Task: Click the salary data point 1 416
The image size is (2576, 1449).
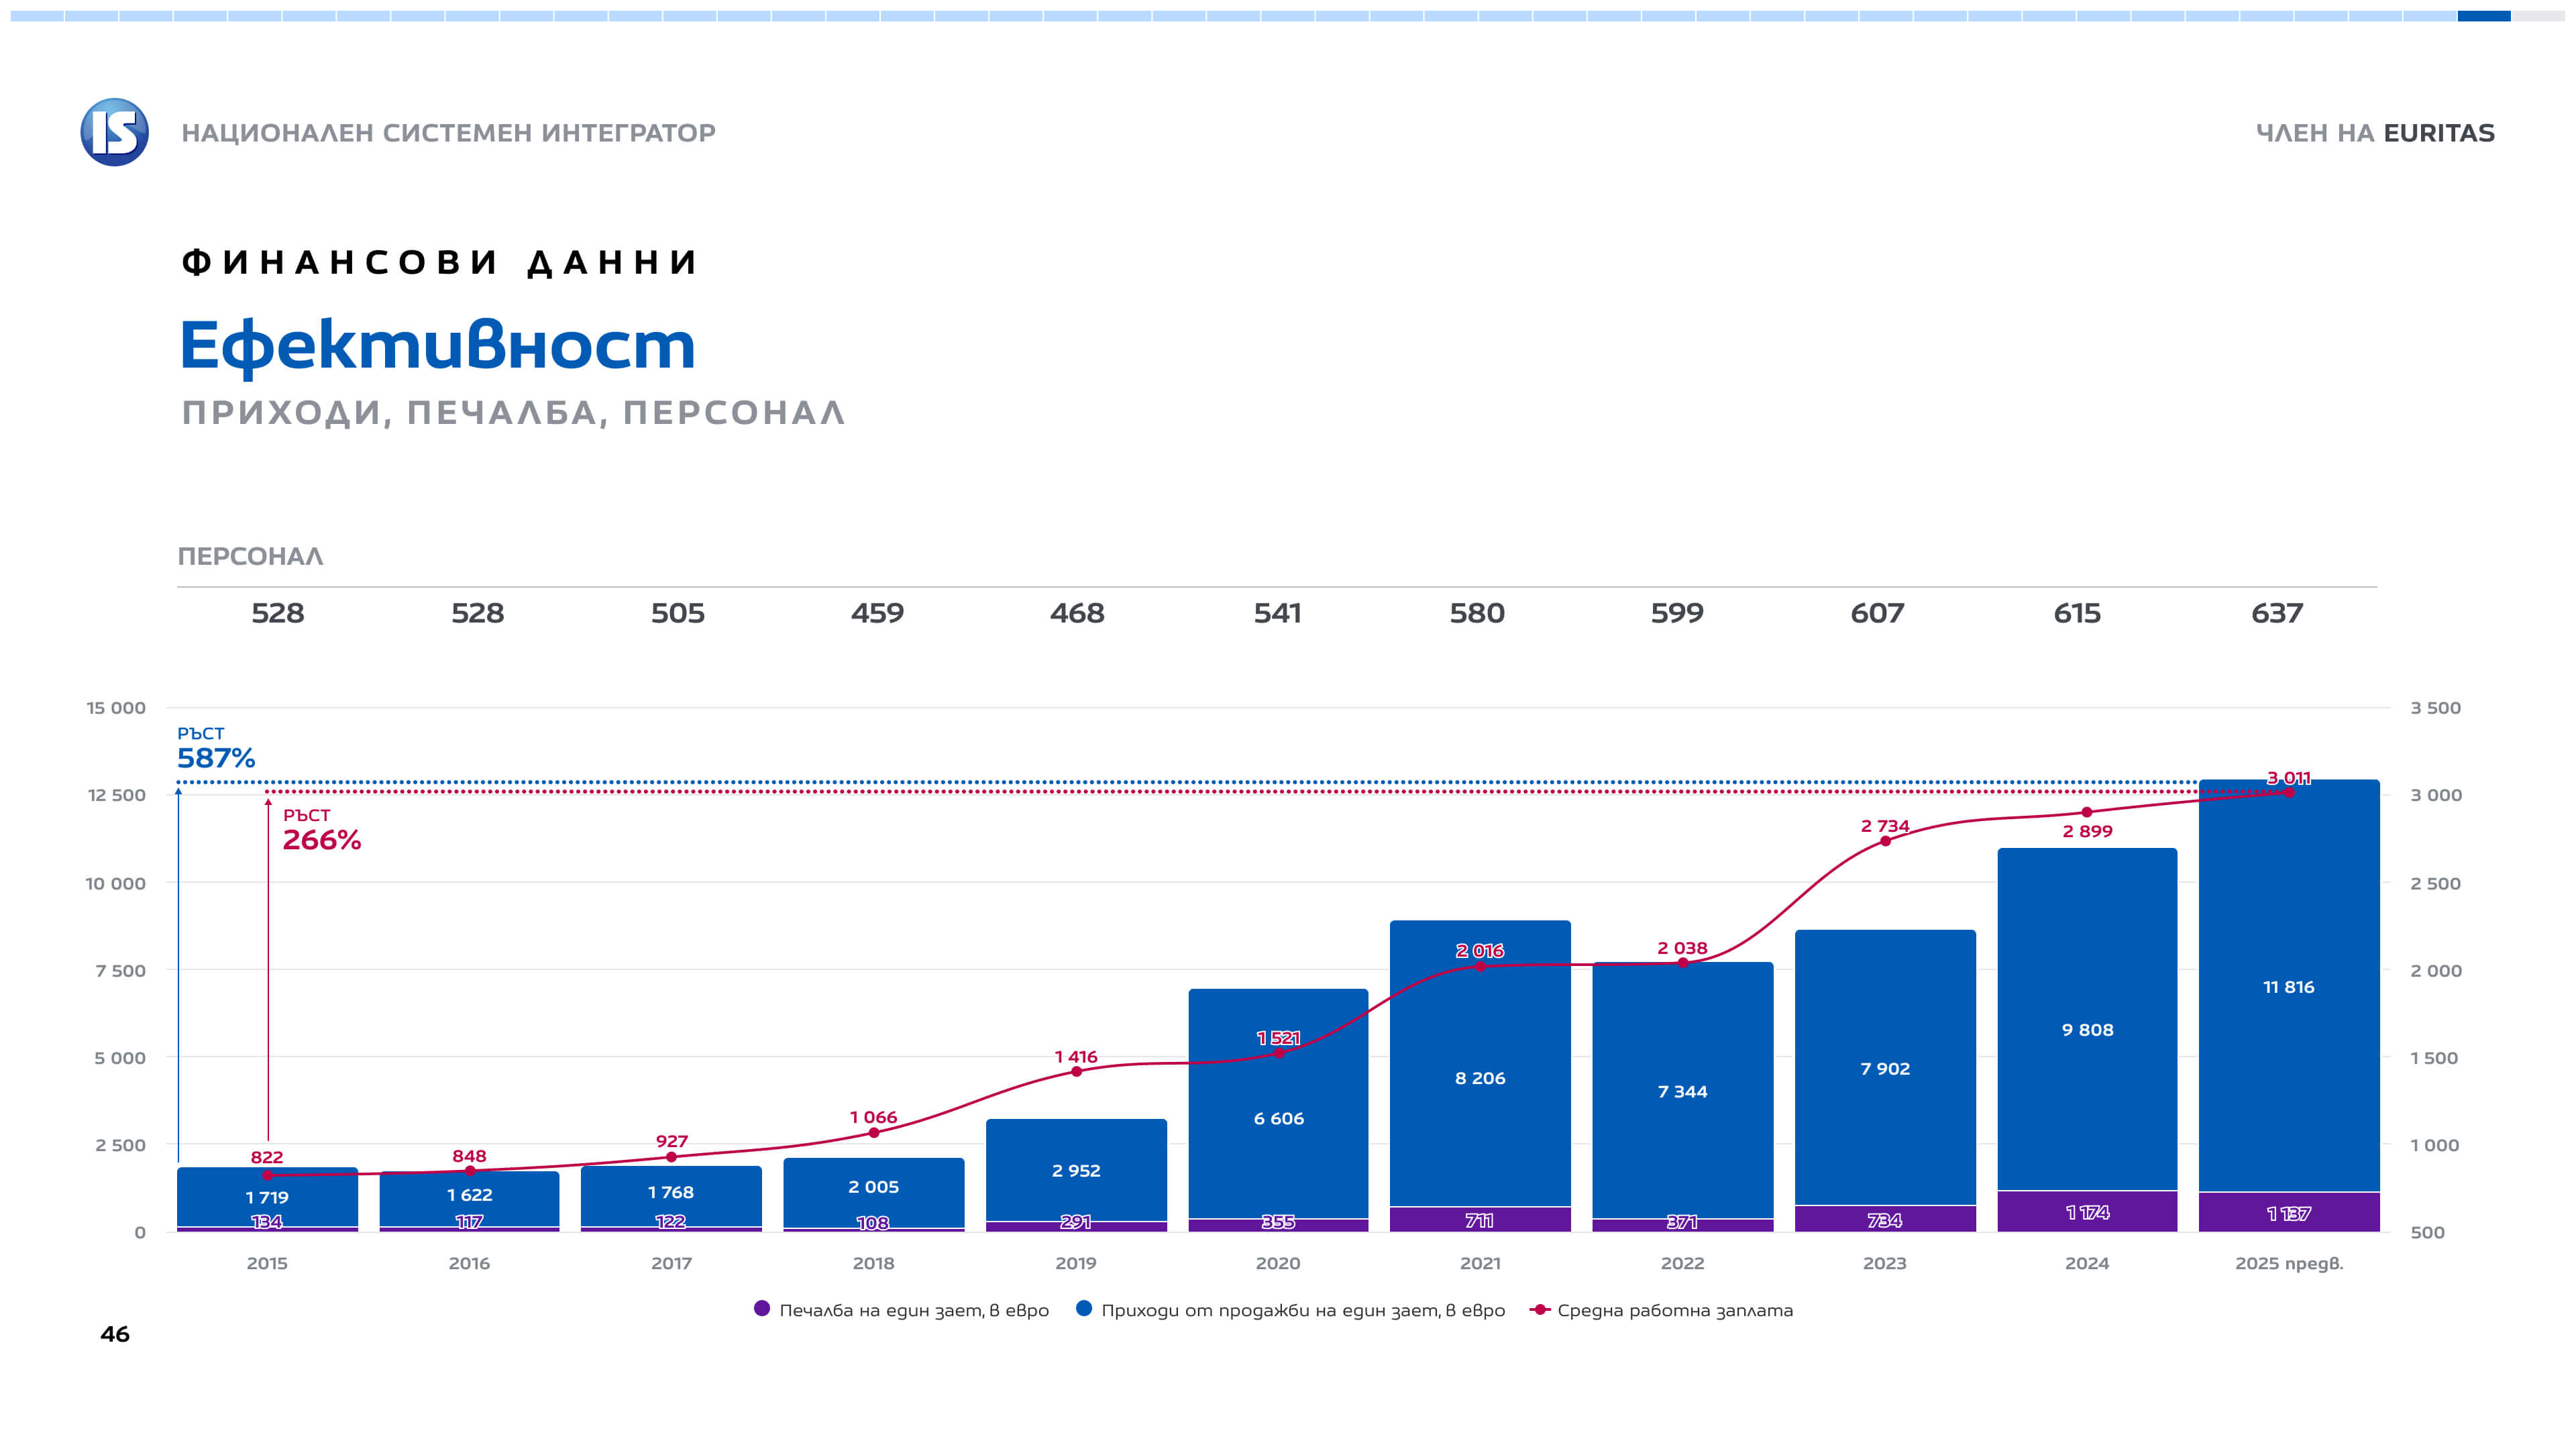Action: point(1076,1072)
